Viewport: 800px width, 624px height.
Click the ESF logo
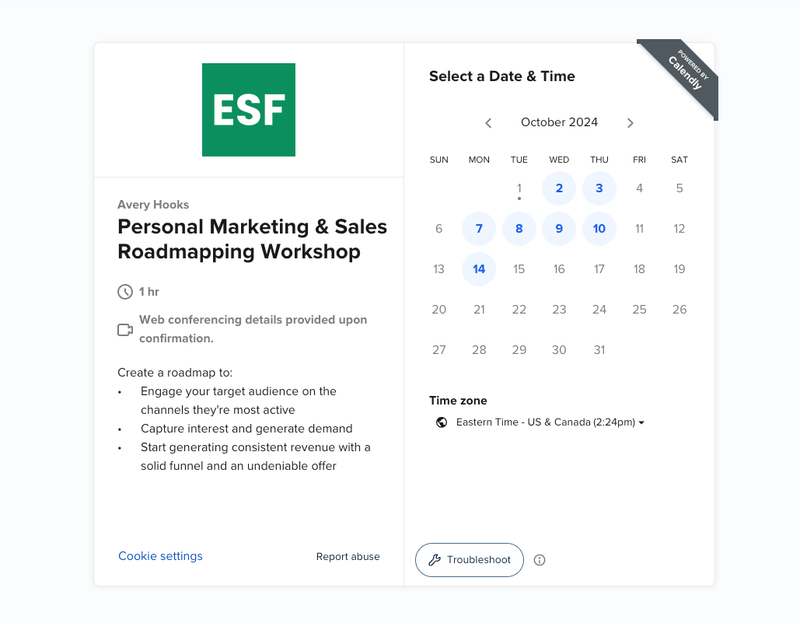(x=249, y=110)
